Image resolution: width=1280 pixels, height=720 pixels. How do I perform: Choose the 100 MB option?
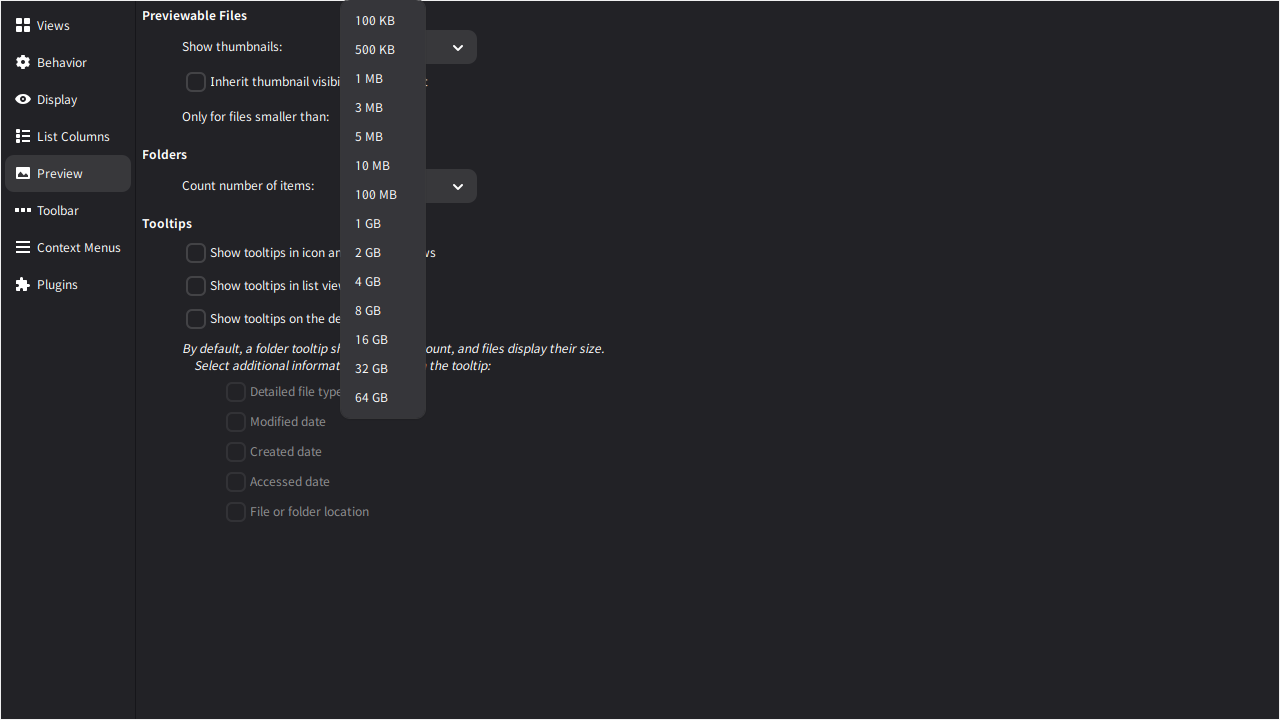point(383,195)
